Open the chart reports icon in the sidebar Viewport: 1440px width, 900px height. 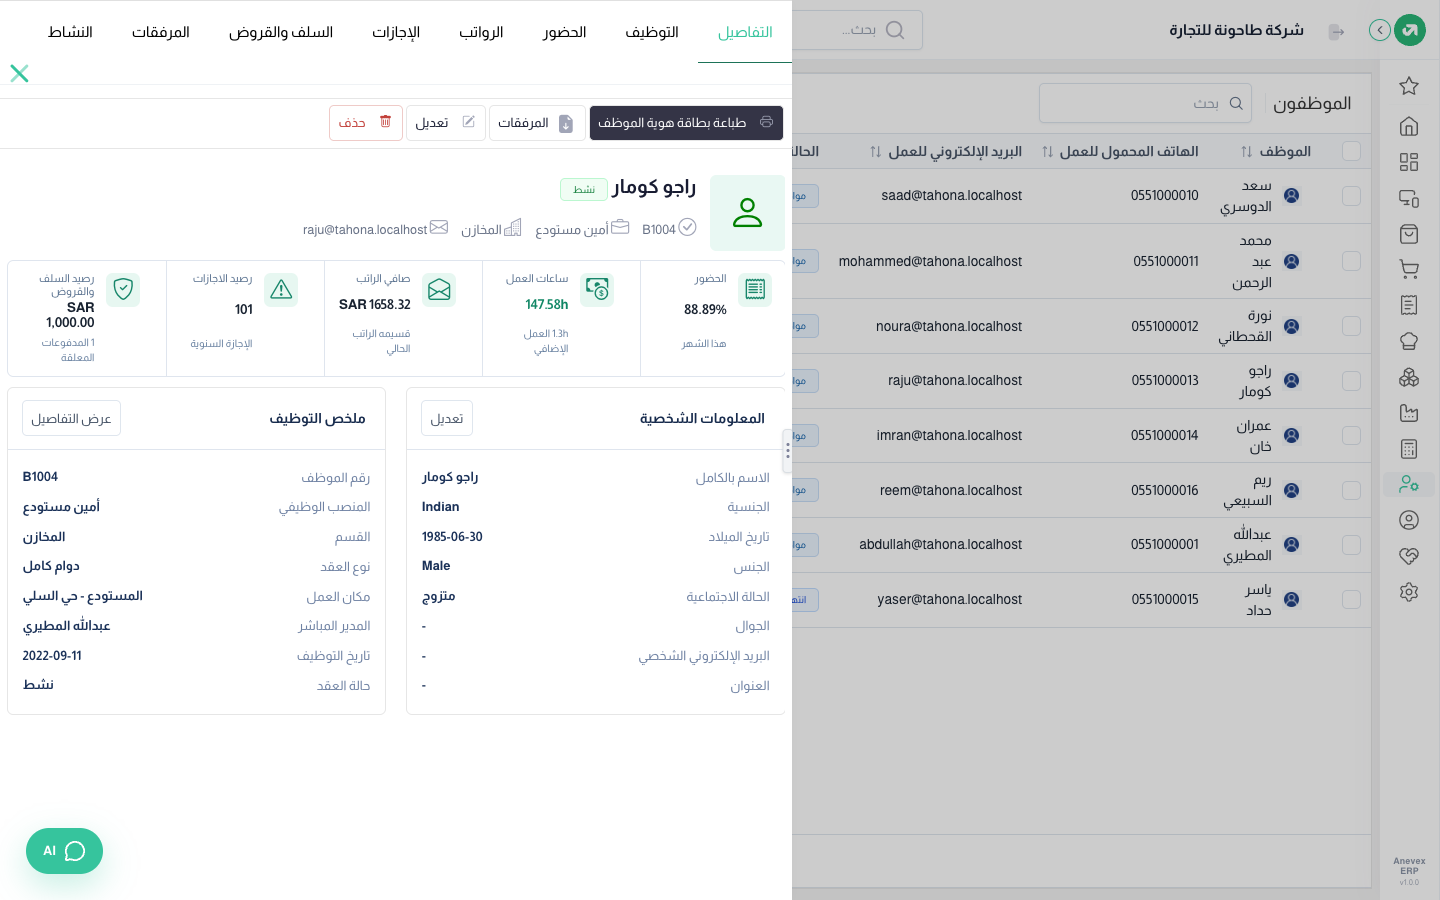(1409, 413)
